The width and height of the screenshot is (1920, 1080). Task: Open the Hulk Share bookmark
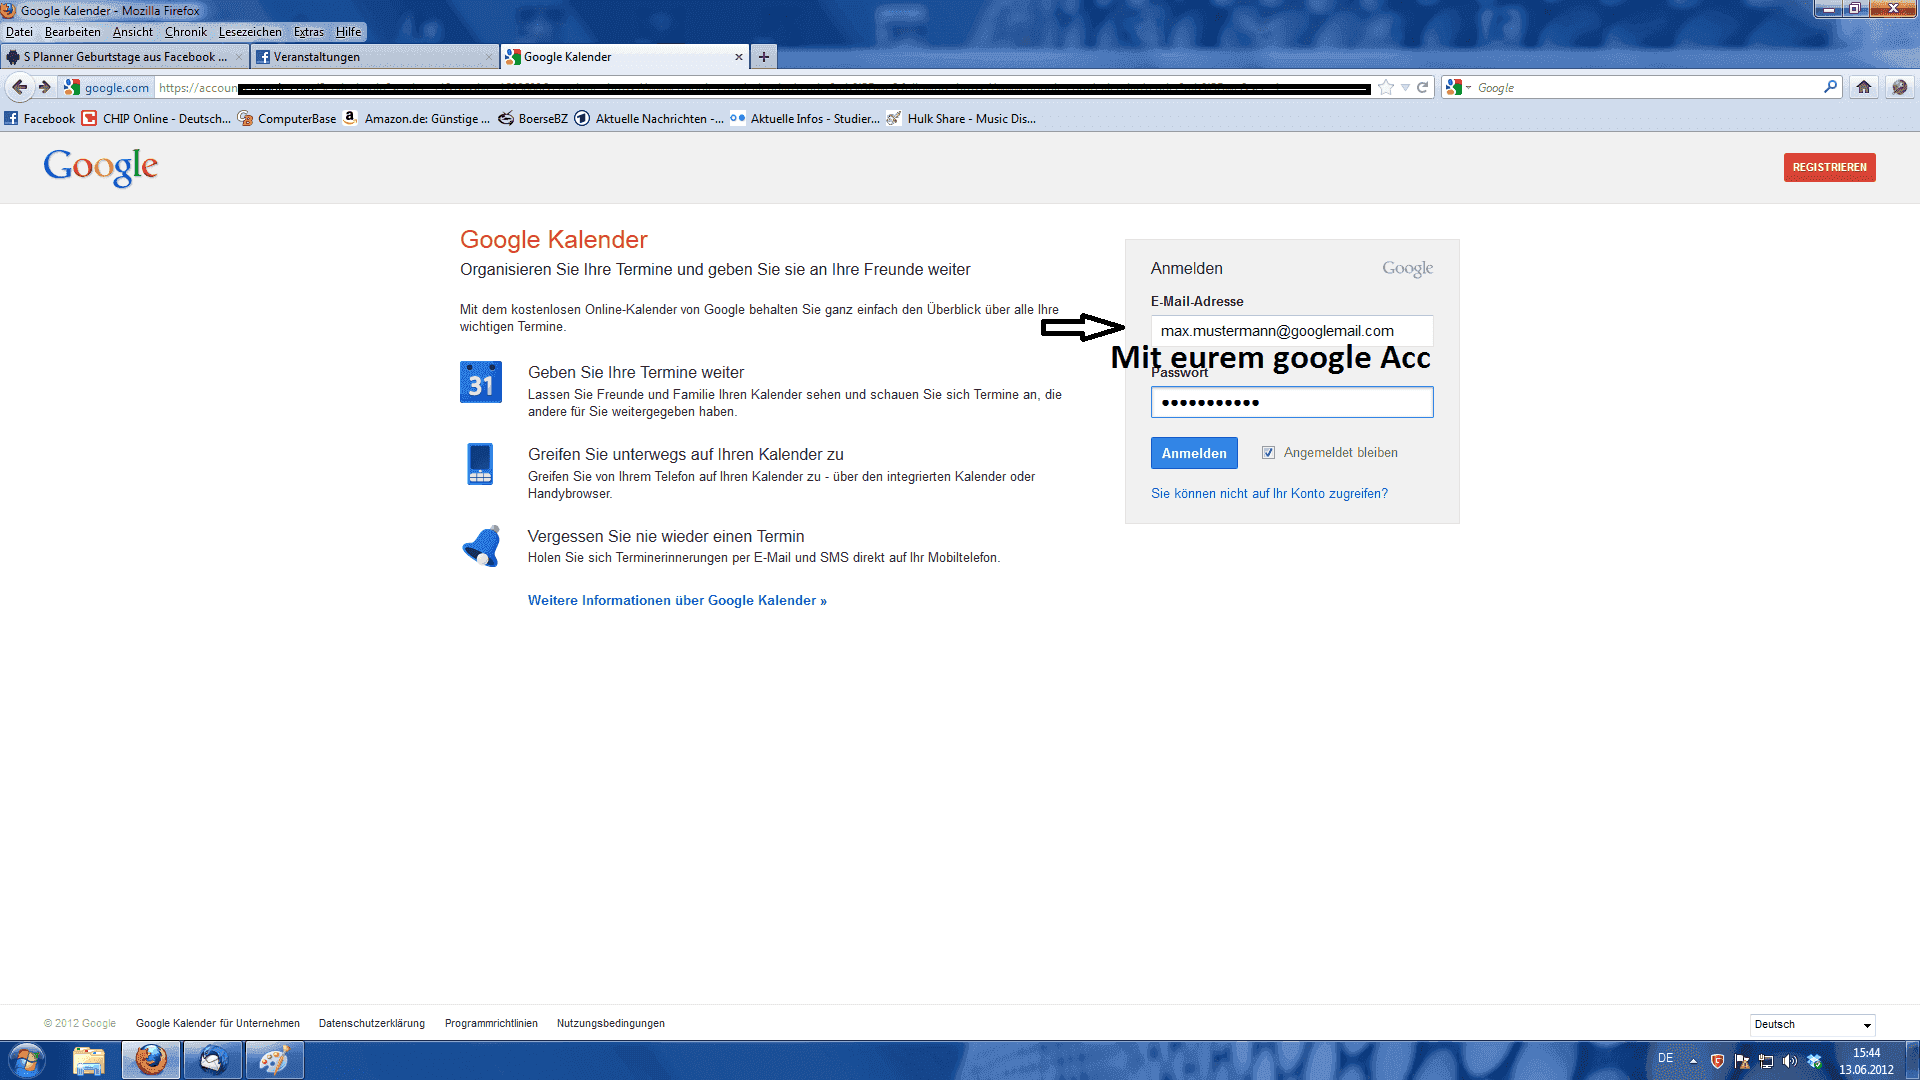click(x=961, y=119)
